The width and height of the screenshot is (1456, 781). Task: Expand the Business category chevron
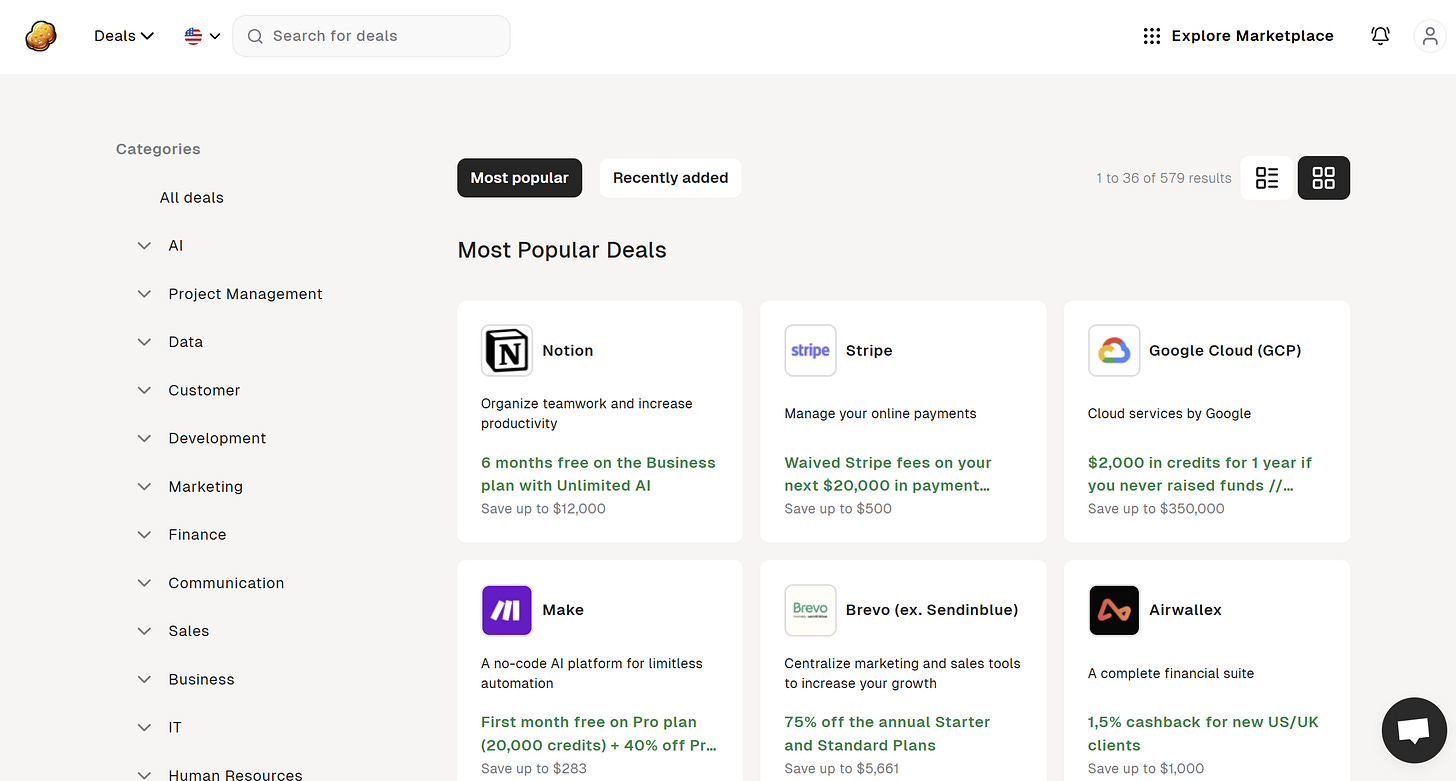(144, 679)
